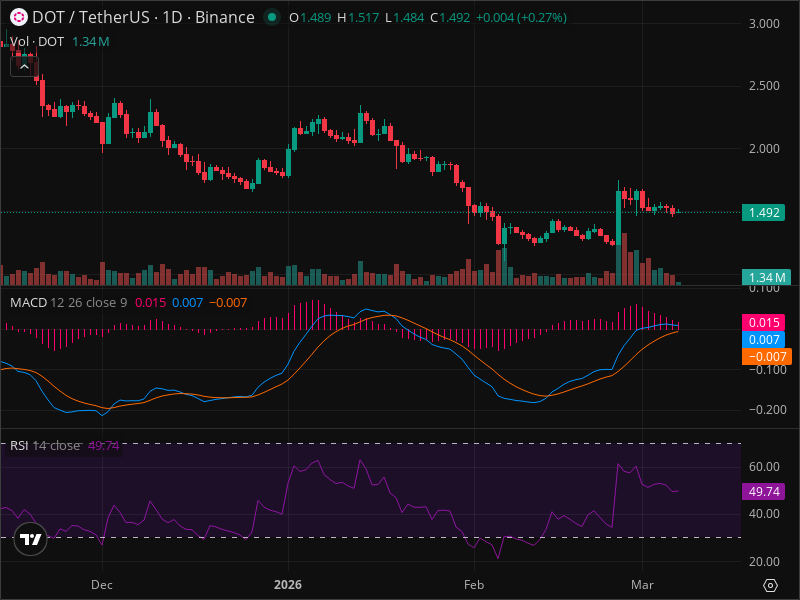Click the H1.517 high price value

(358, 18)
